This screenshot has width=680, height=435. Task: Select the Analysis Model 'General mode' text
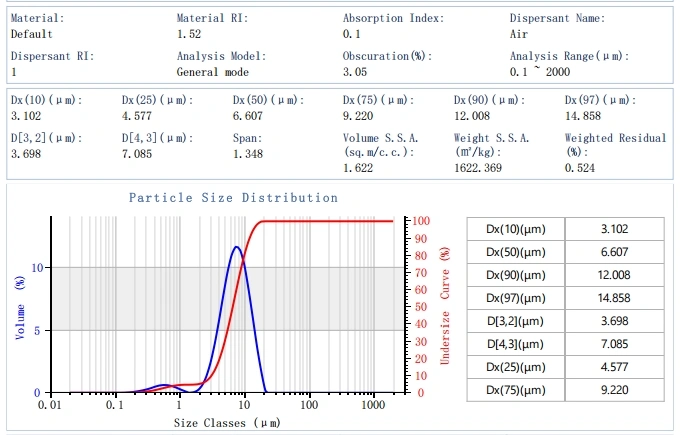click(213, 72)
